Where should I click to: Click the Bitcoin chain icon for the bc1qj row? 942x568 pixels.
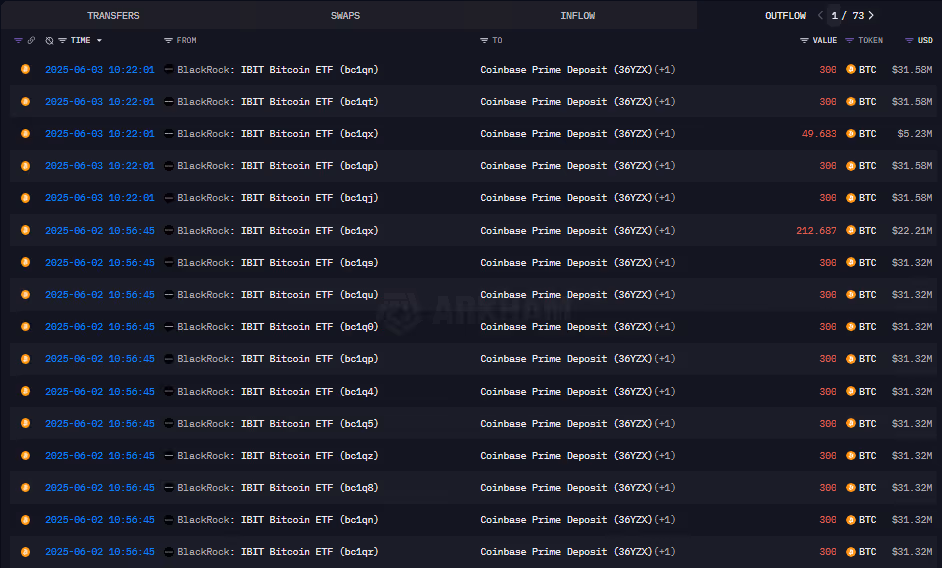tap(25, 197)
